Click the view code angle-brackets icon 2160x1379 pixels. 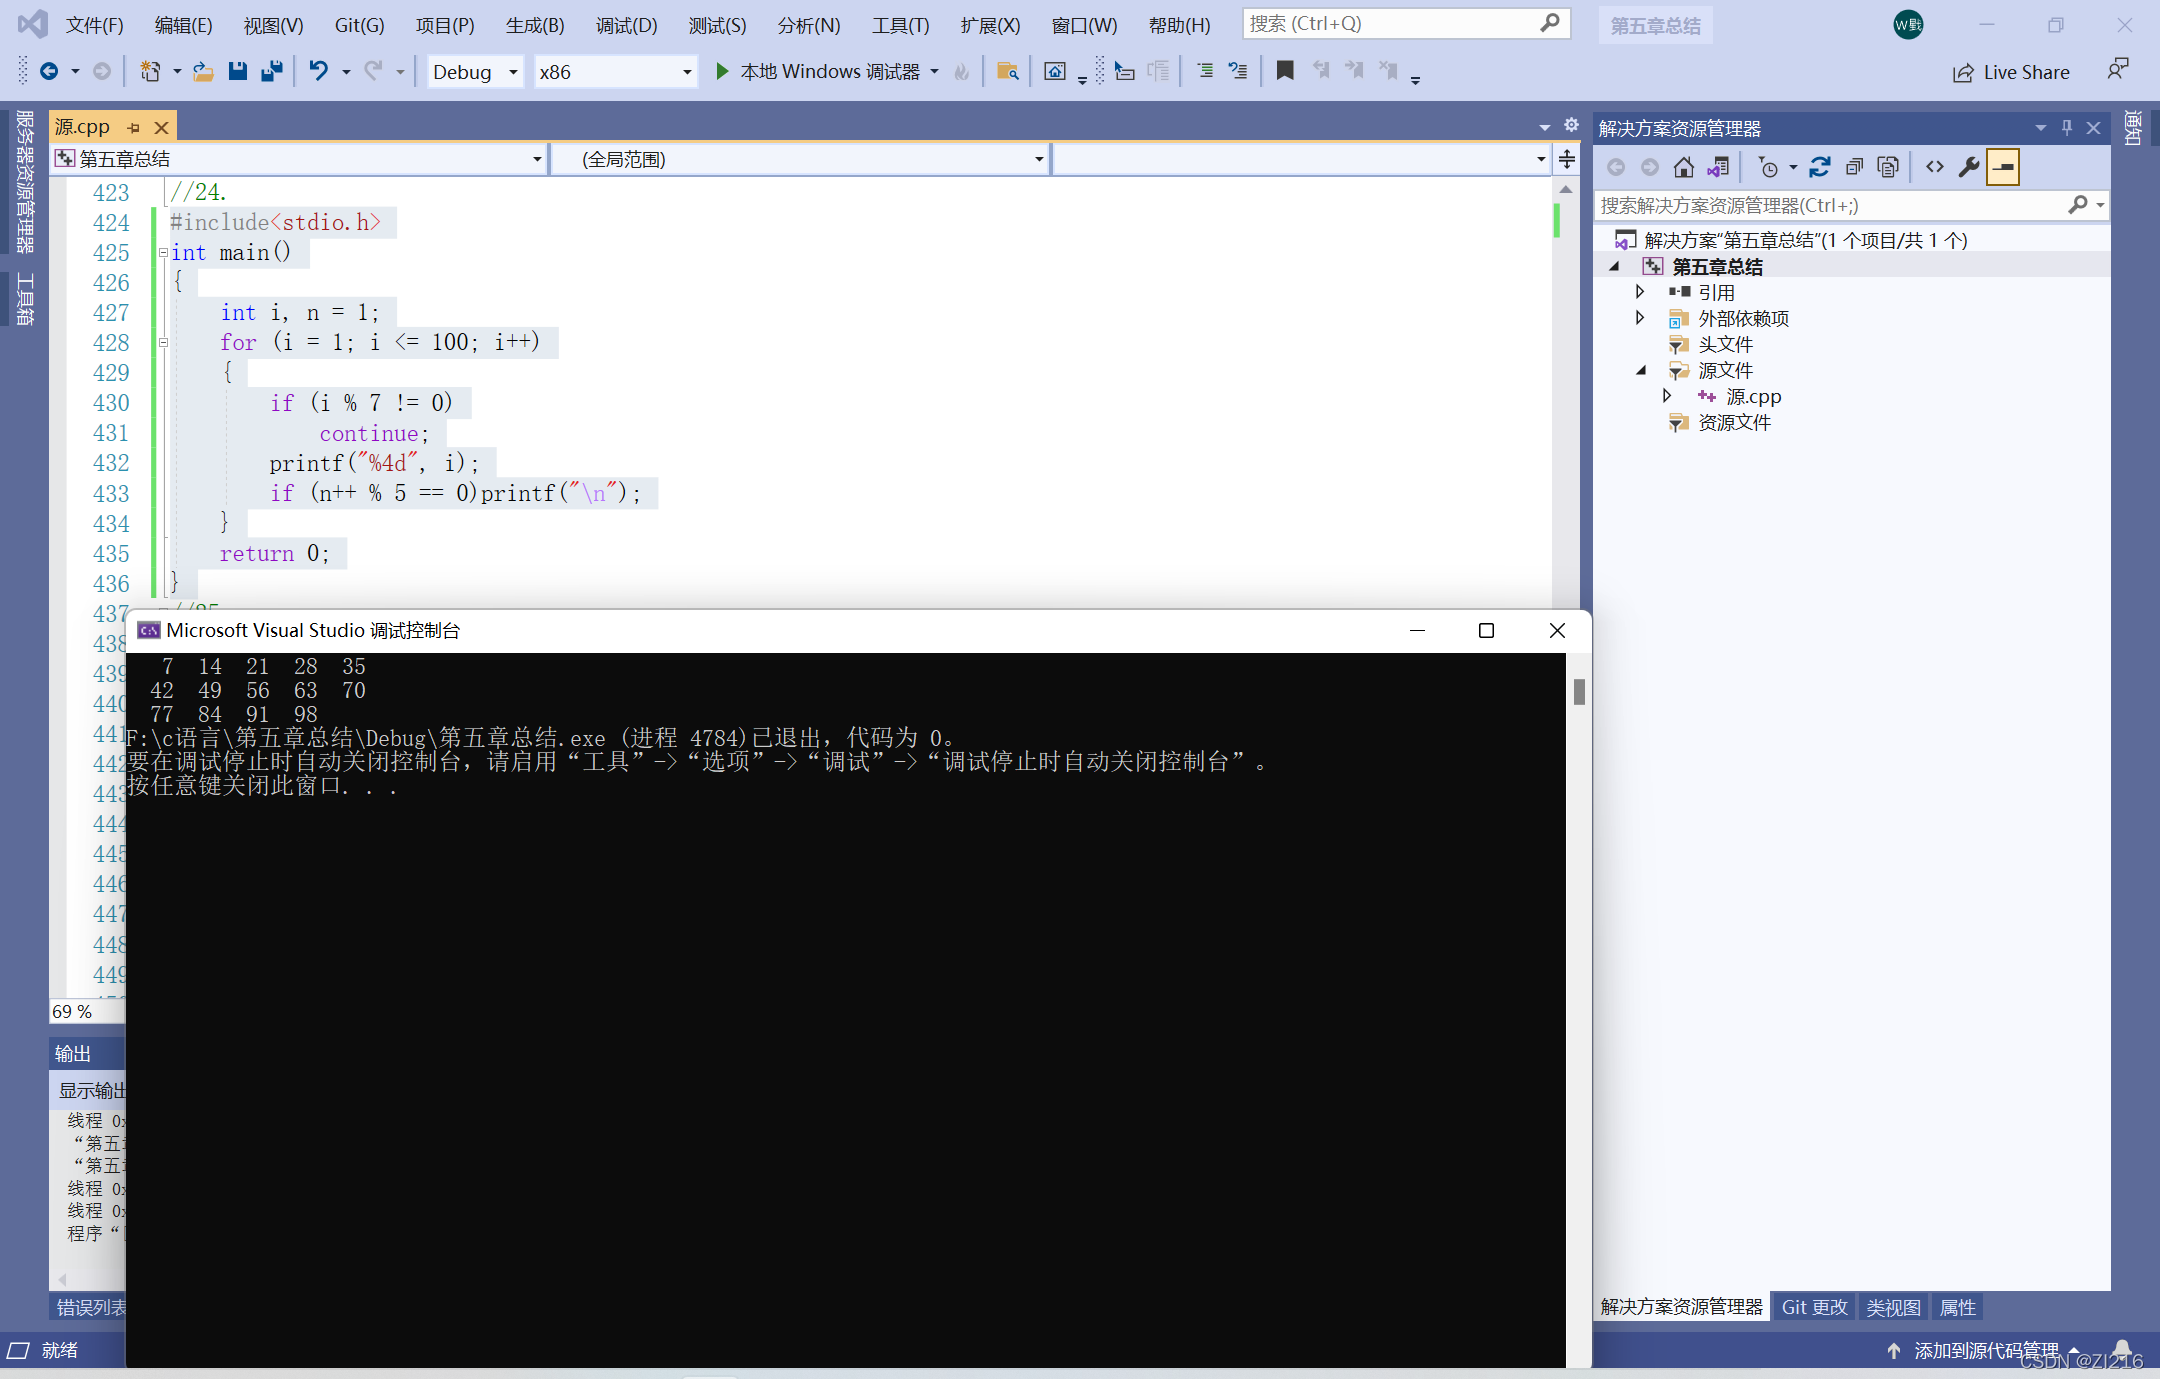pyautogui.click(x=1935, y=167)
